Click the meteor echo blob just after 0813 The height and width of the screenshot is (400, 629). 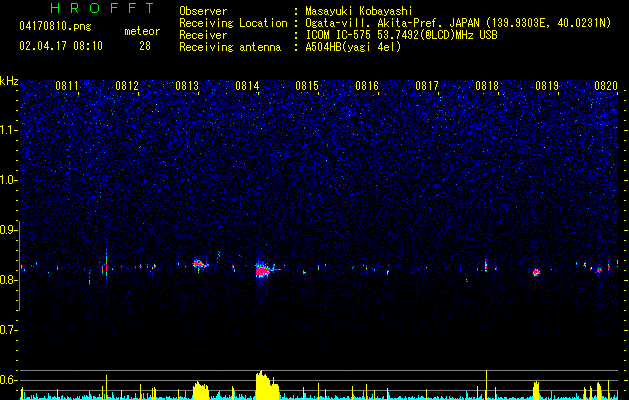(200, 264)
